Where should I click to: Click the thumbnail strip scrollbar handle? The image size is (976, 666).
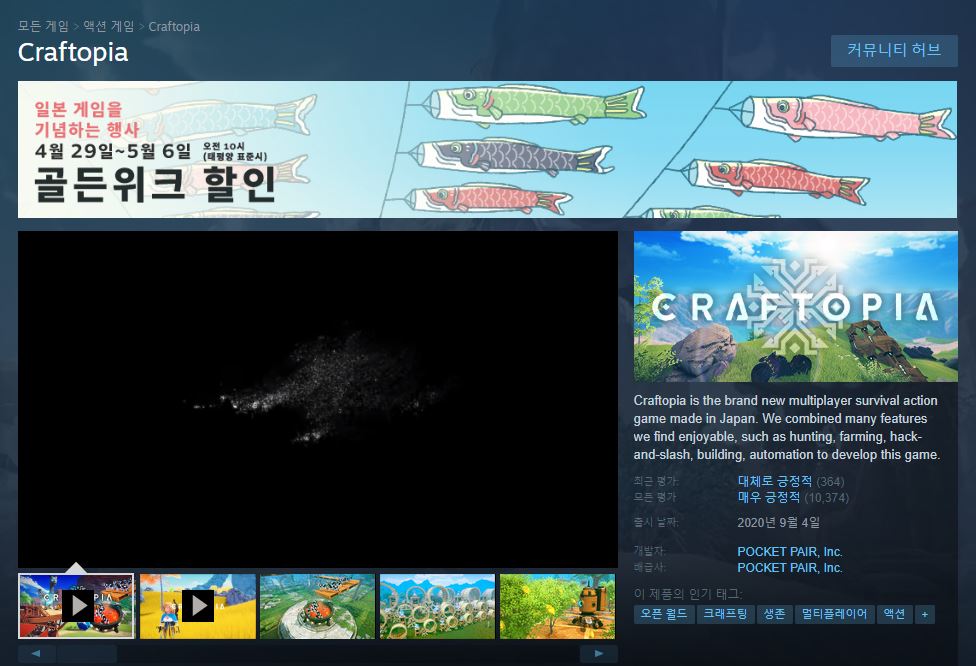click(86, 654)
